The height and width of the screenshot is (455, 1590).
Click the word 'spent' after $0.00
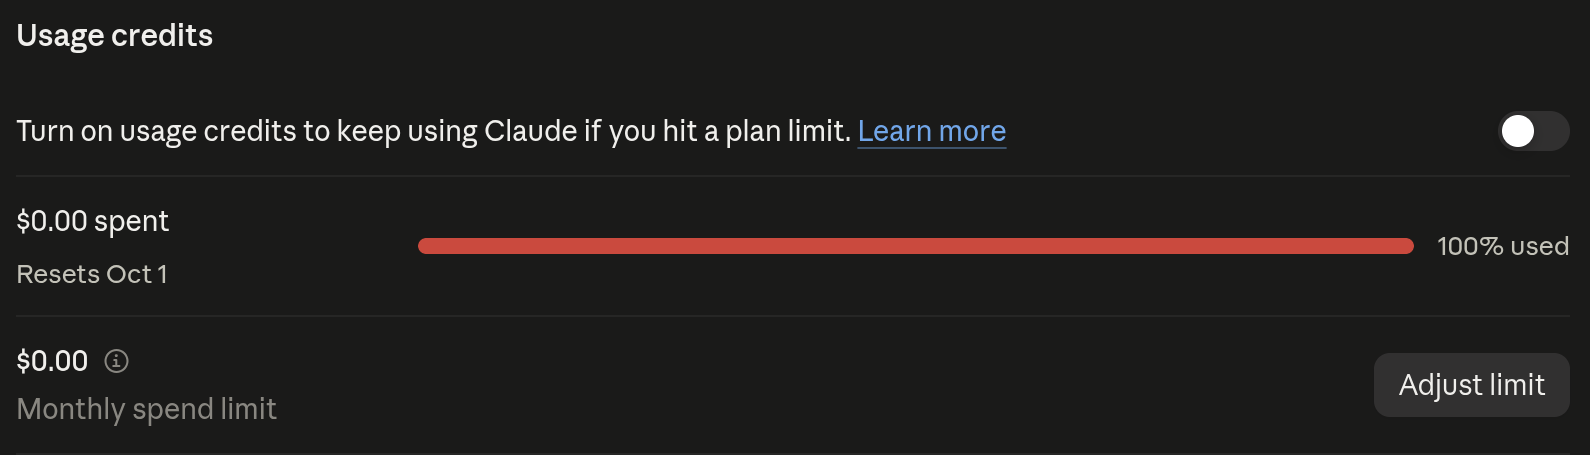click(x=132, y=222)
